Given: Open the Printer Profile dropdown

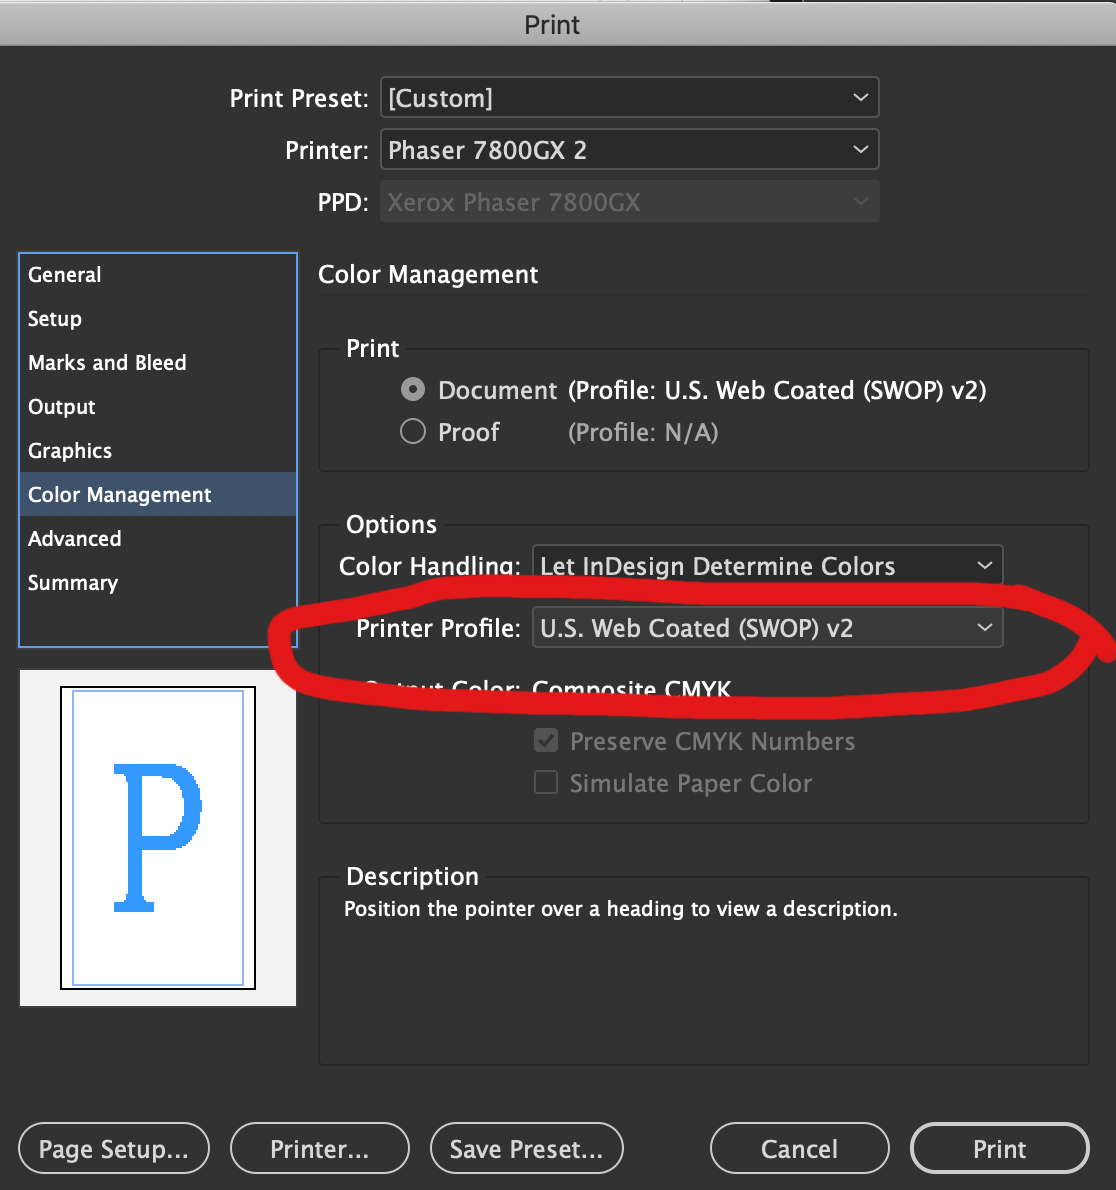Looking at the screenshot, I should (x=766, y=628).
